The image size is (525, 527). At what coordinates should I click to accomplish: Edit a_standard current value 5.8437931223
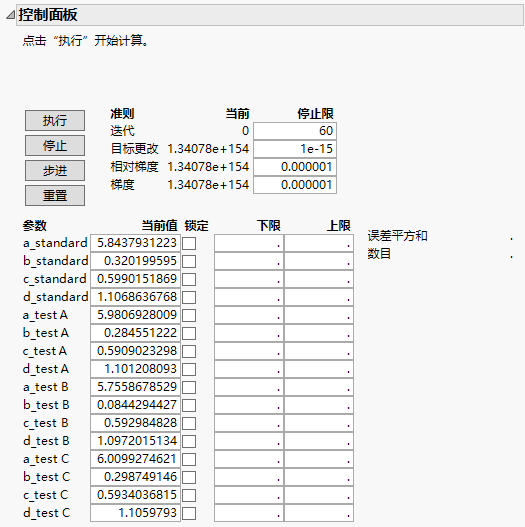[x=135, y=243]
